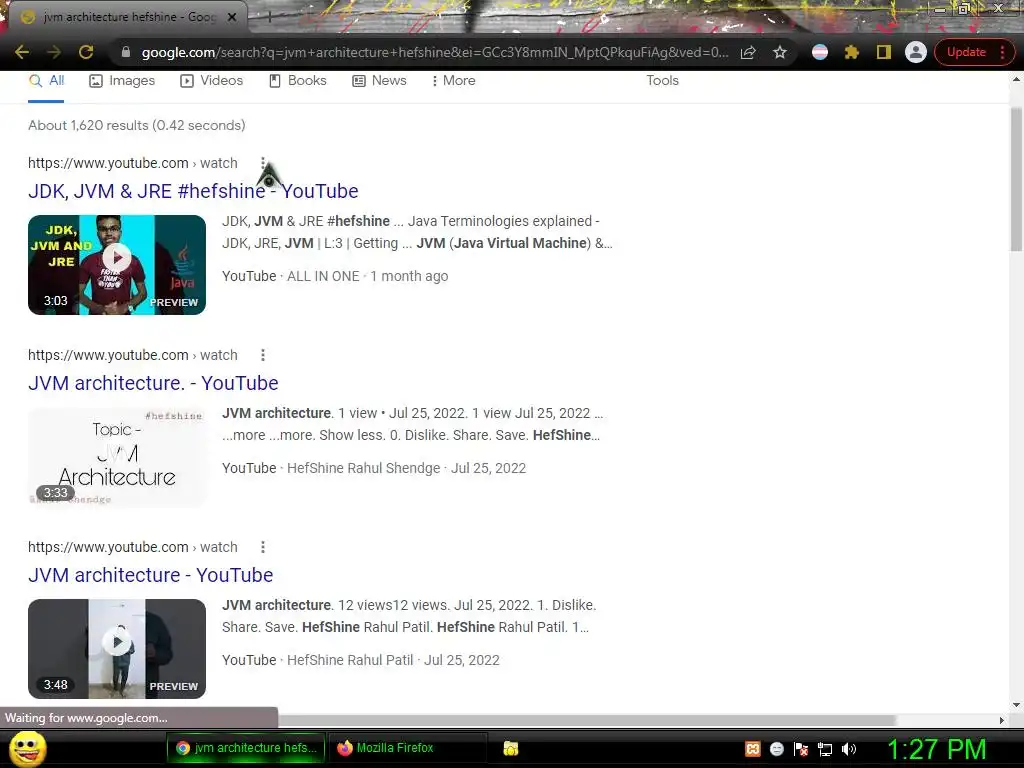Reload the Google search page

86,52
